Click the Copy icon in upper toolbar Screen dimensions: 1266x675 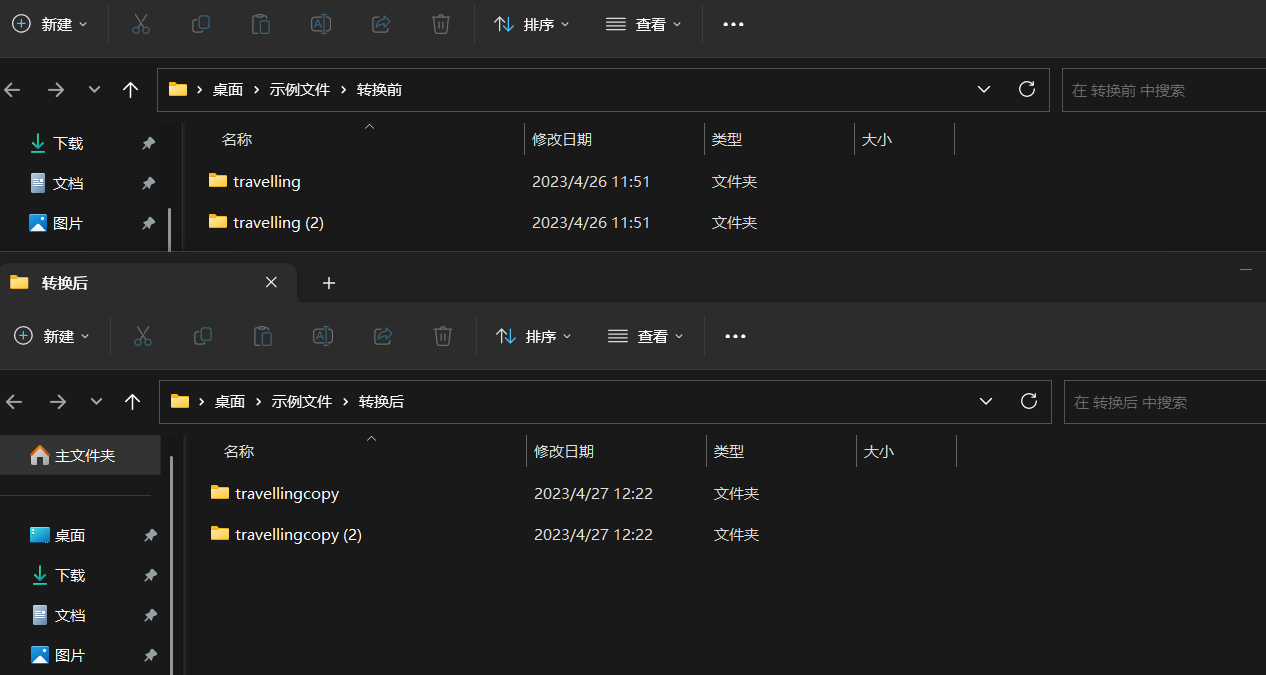coord(201,24)
